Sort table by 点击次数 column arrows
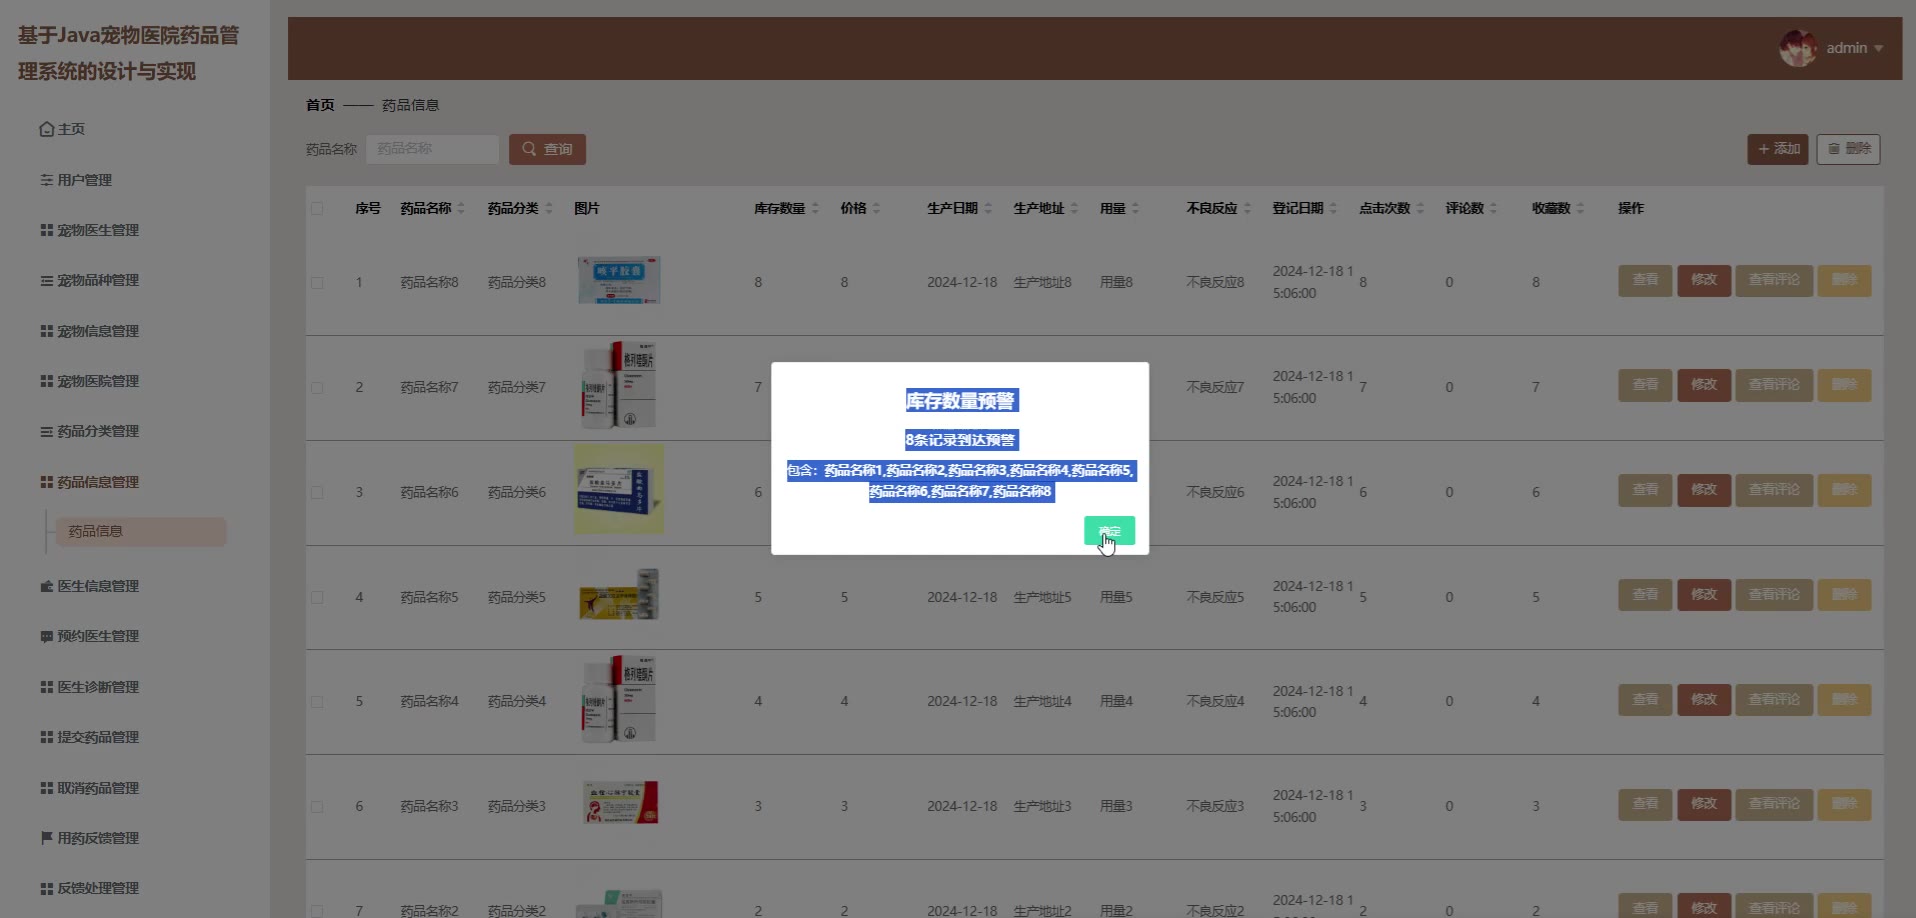1916x918 pixels. pyautogui.click(x=1420, y=208)
